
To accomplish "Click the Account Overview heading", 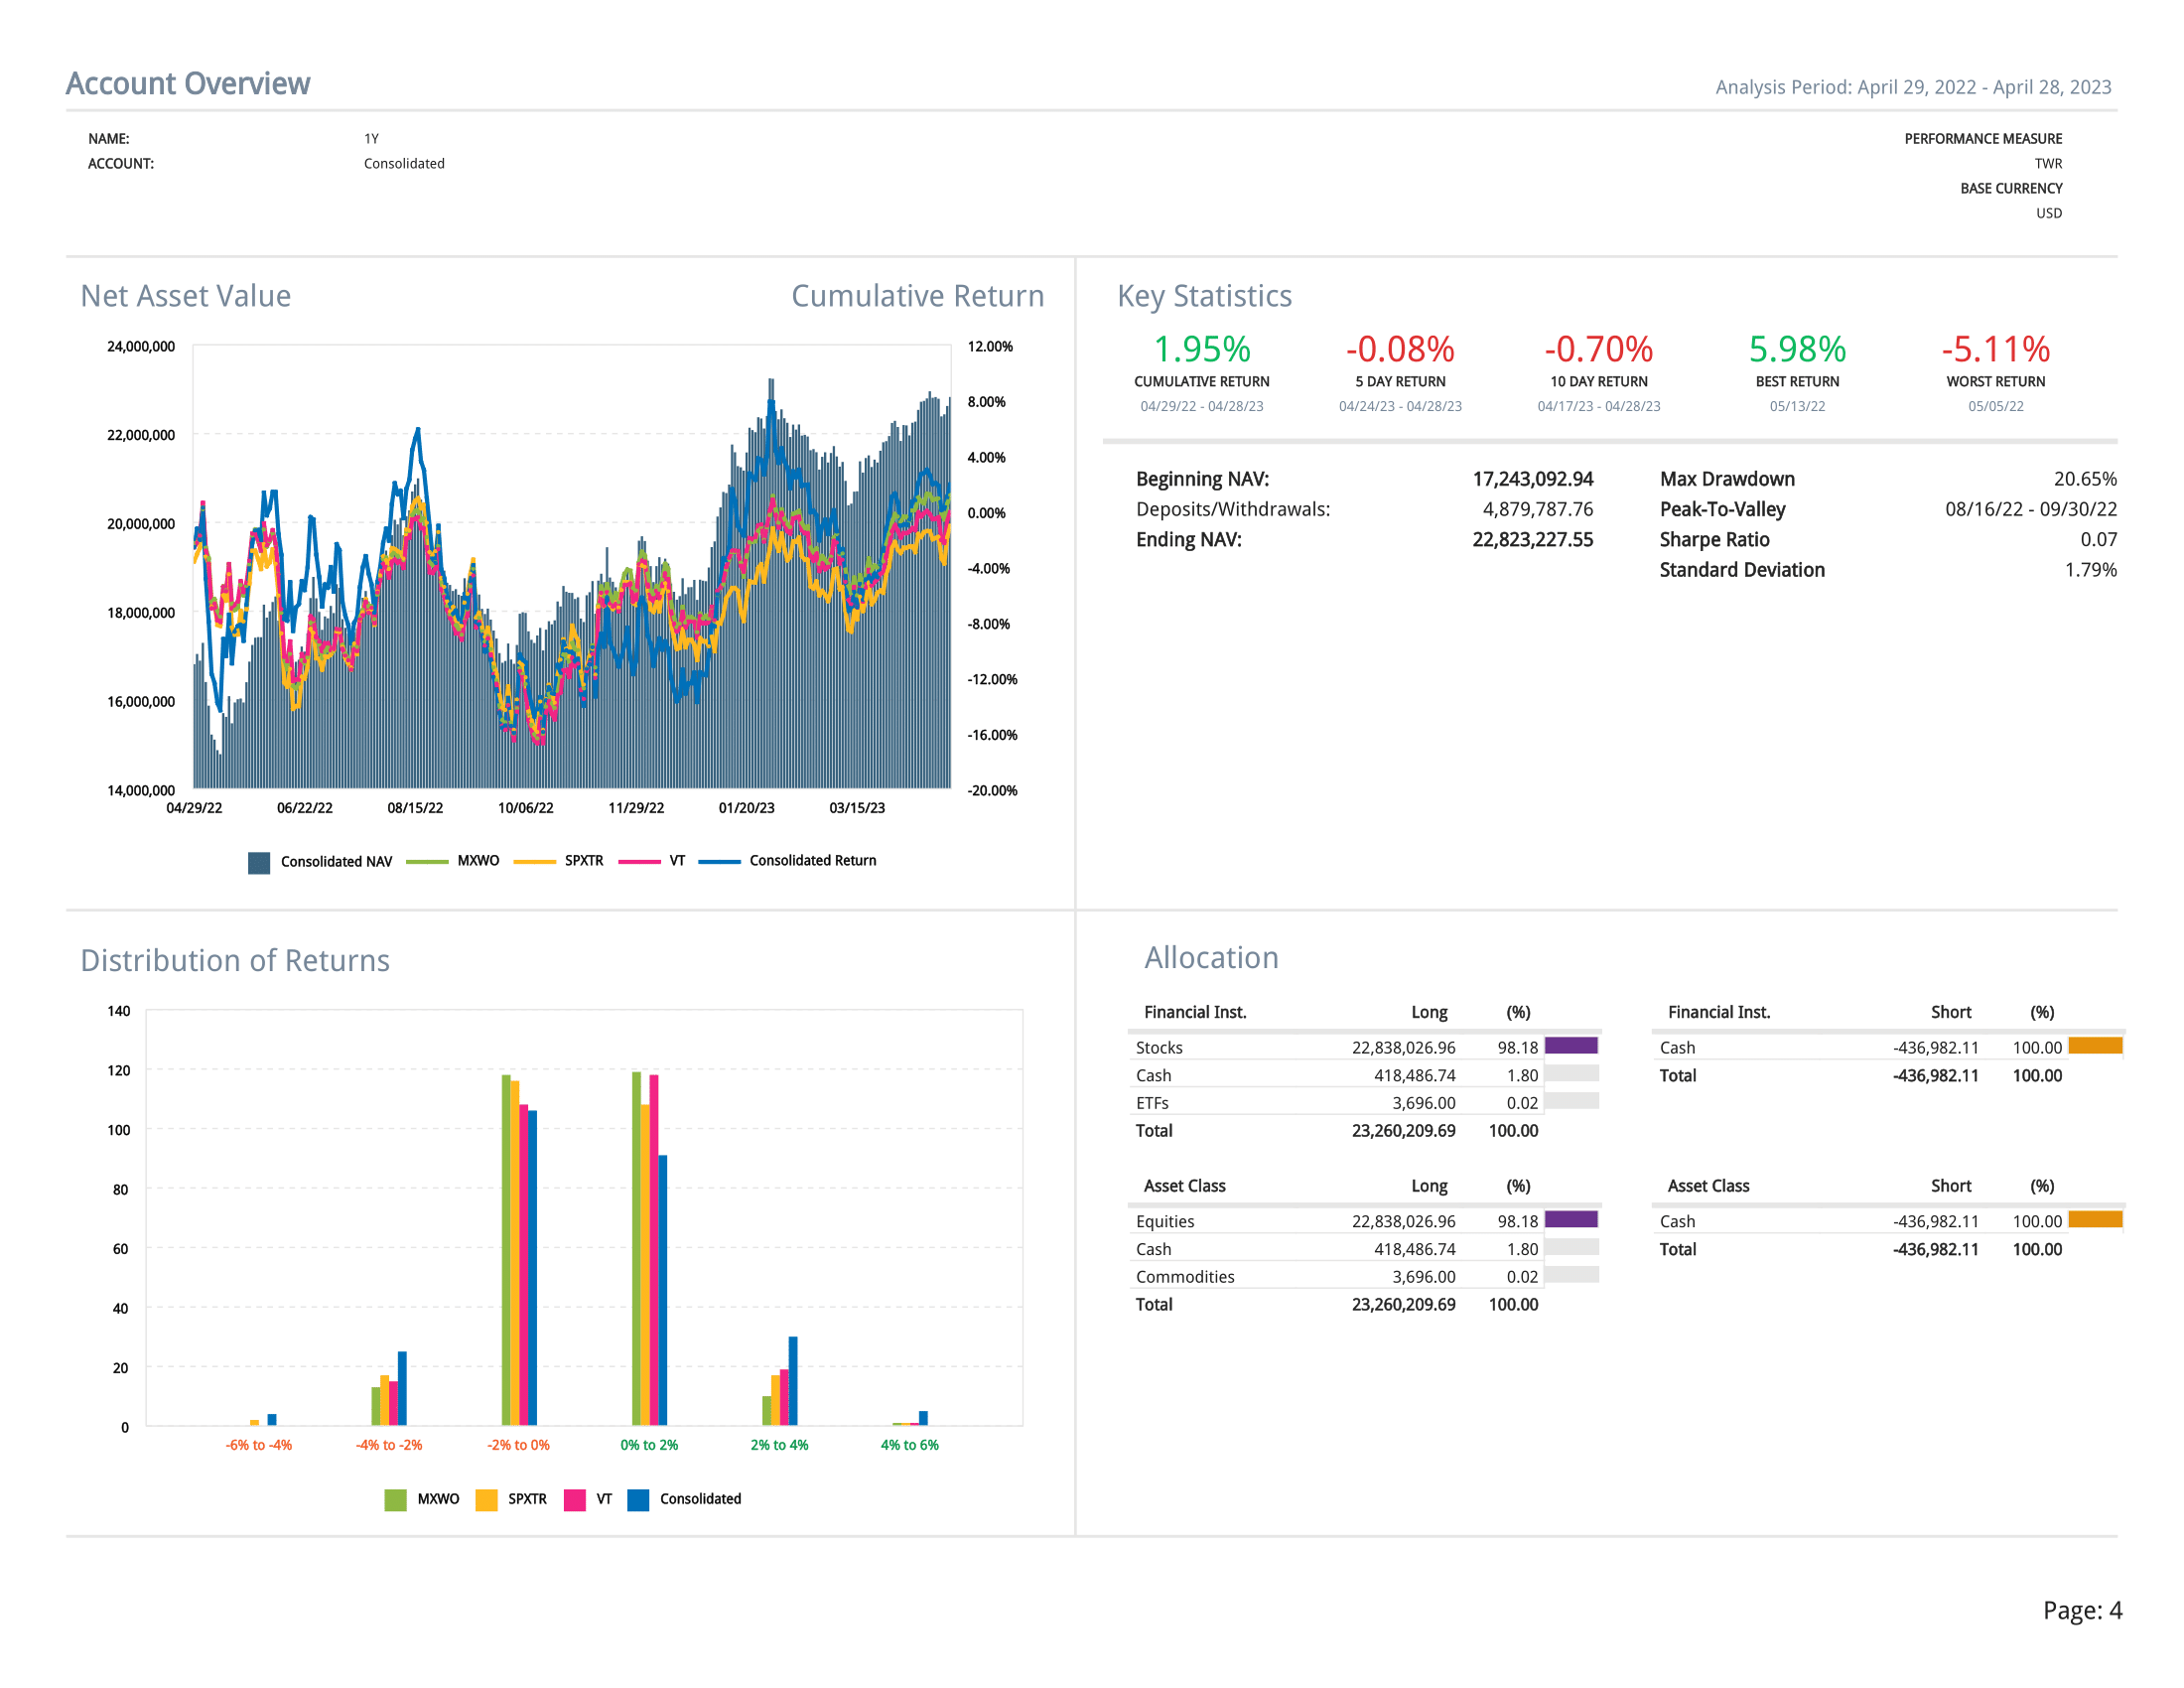I will (188, 84).
